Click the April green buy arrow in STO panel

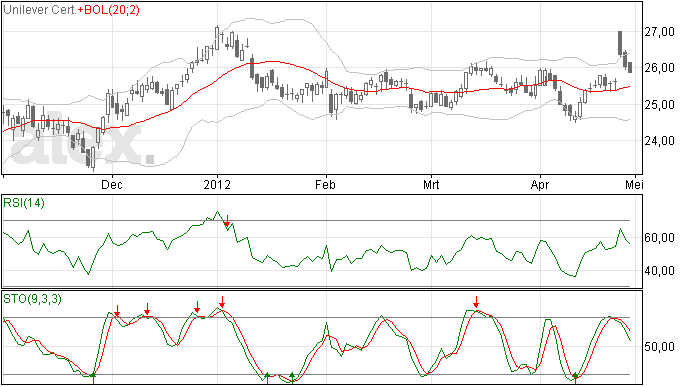(x=575, y=378)
